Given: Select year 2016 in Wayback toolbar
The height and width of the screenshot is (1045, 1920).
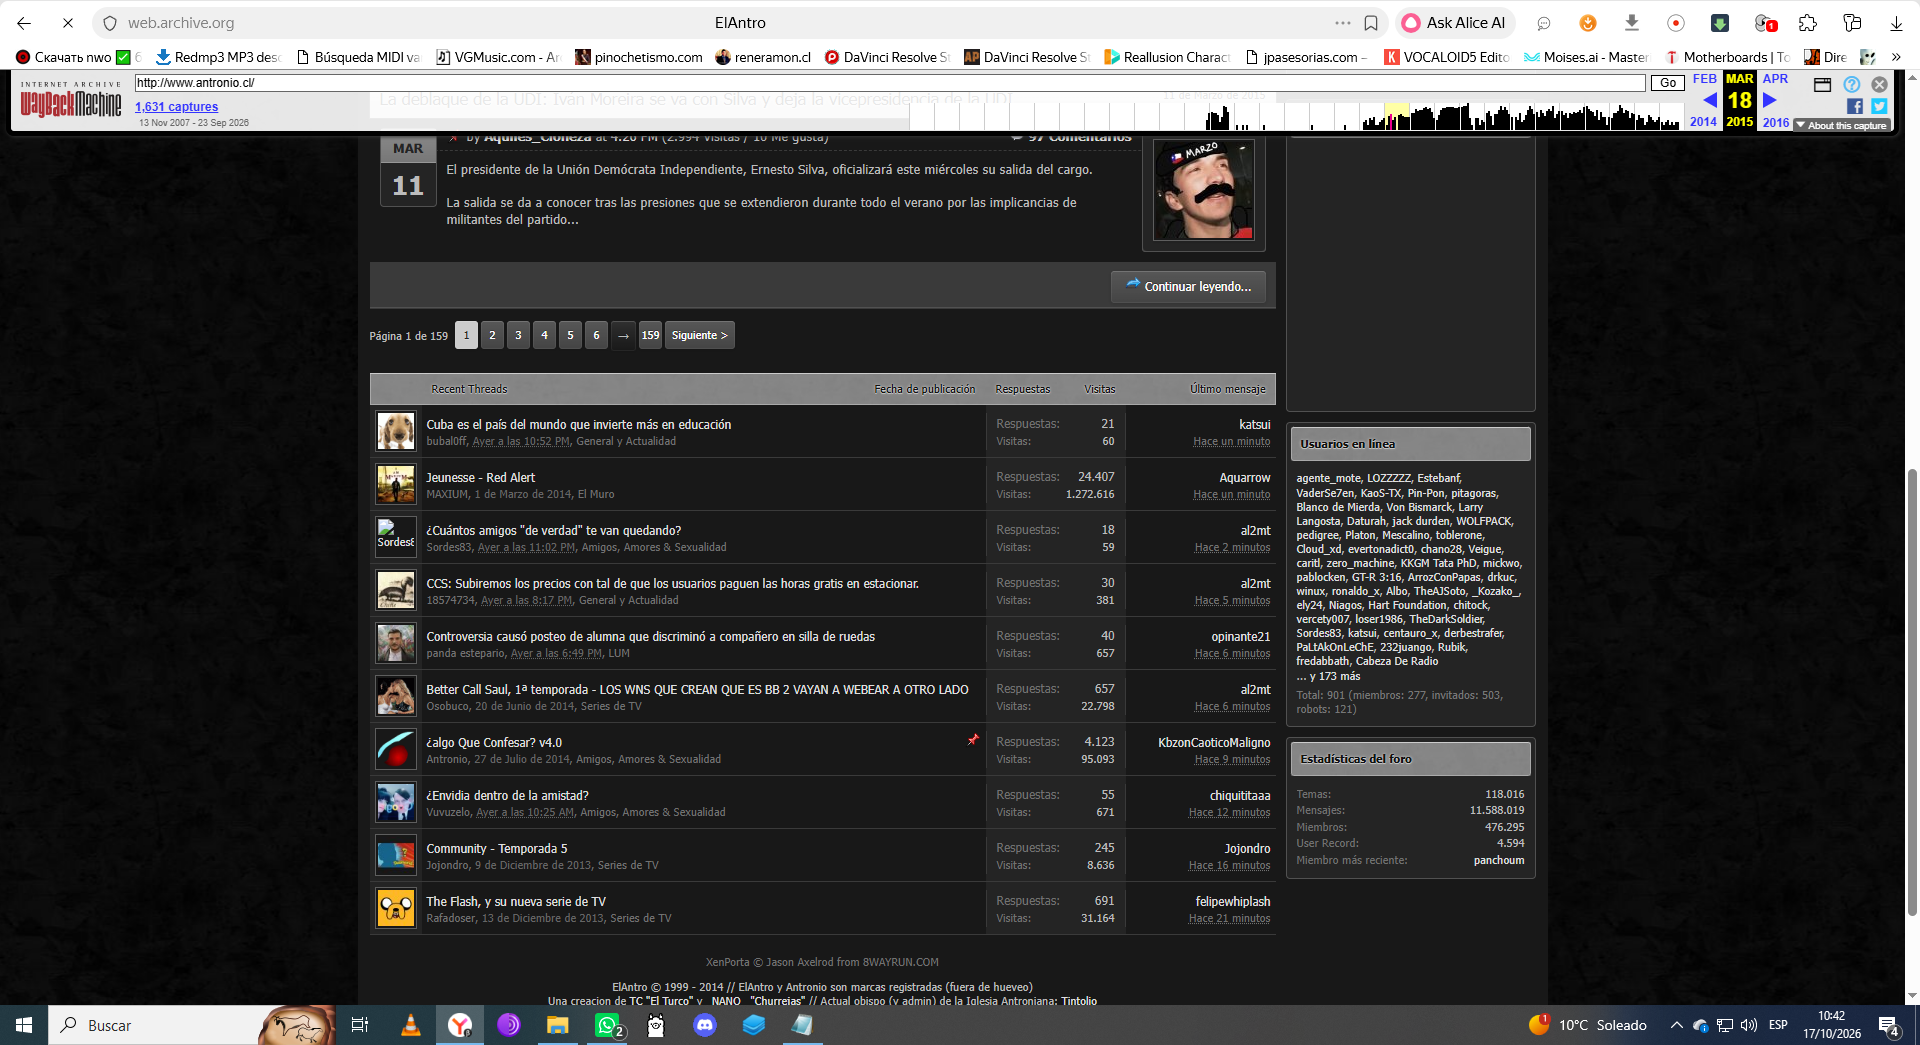Looking at the screenshot, I should pyautogui.click(x=1776, y=122).
